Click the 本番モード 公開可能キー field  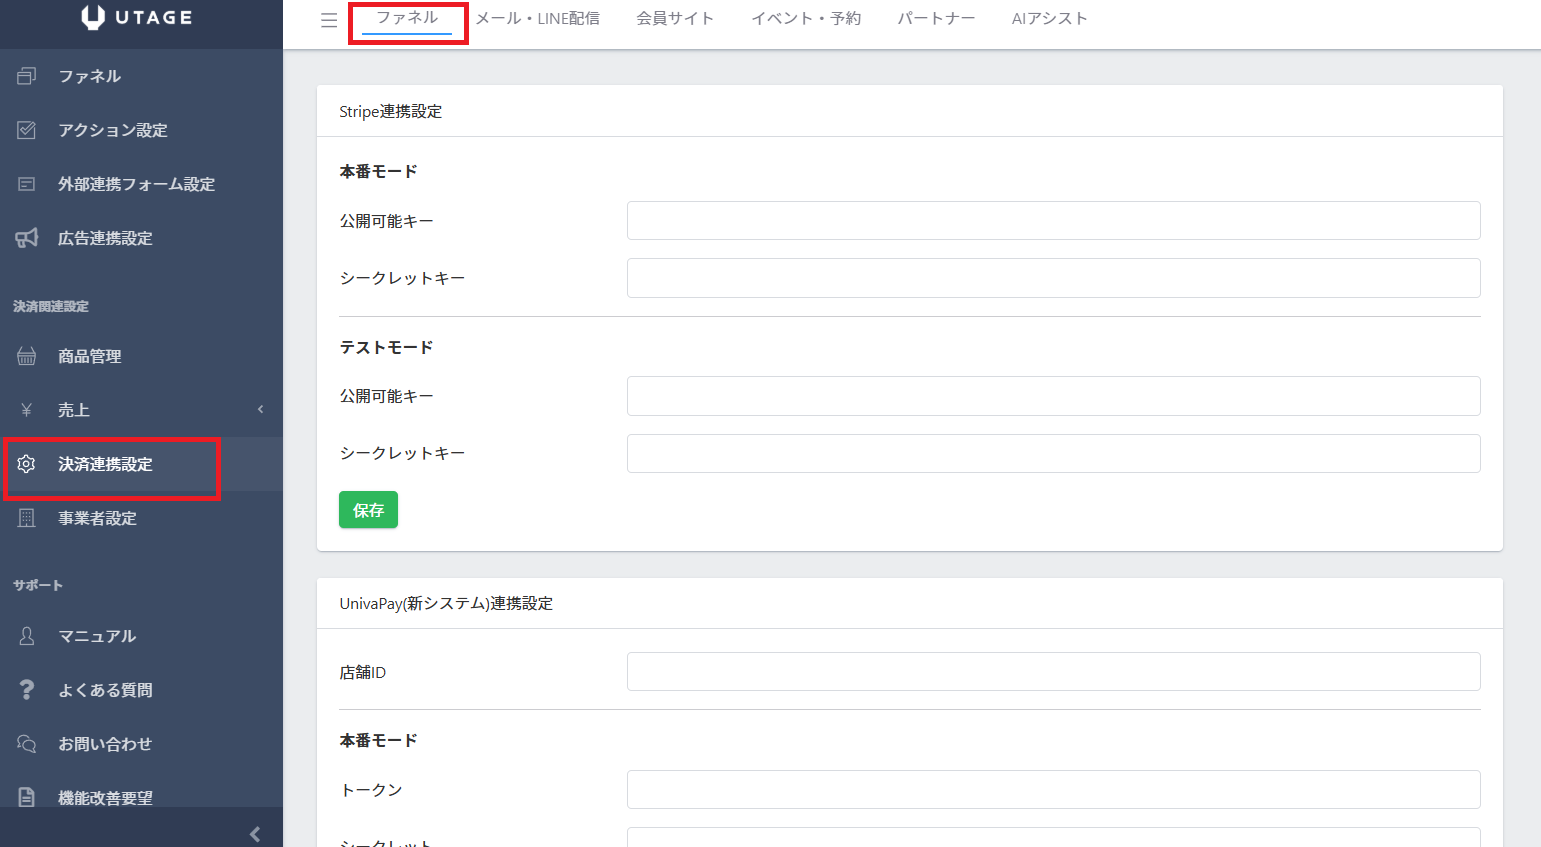tap(1053, 221)
